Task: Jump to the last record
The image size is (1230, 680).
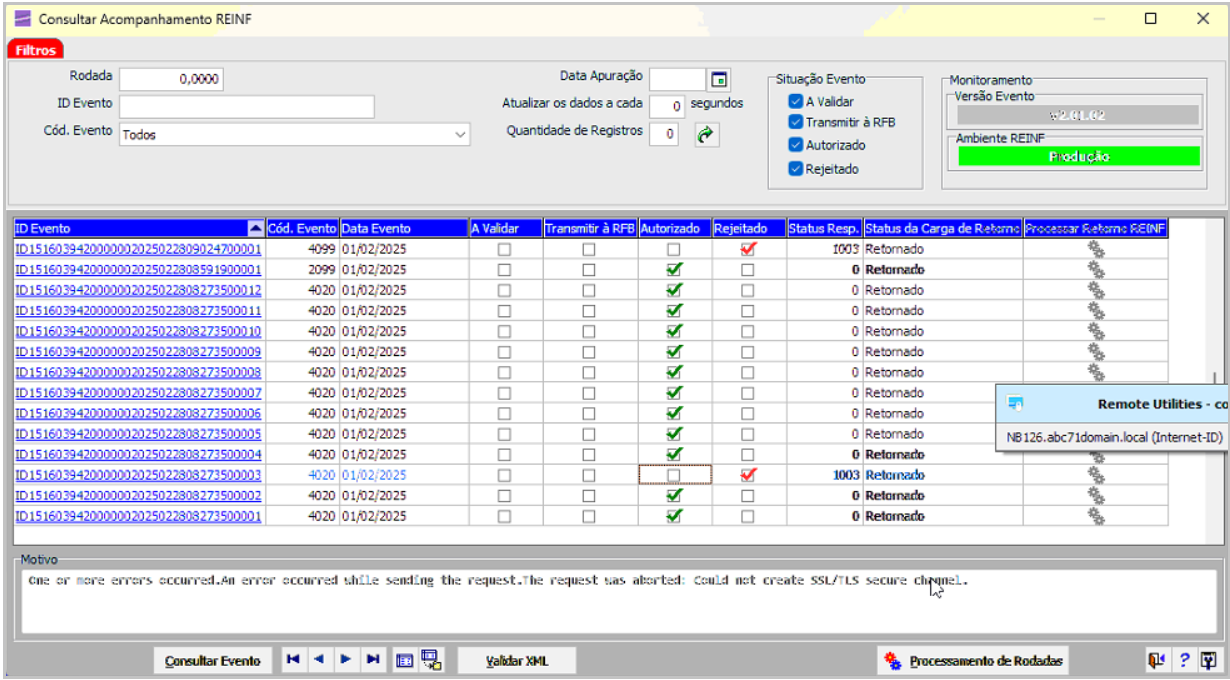Action: pyautogui.click(x=372, y=660)
